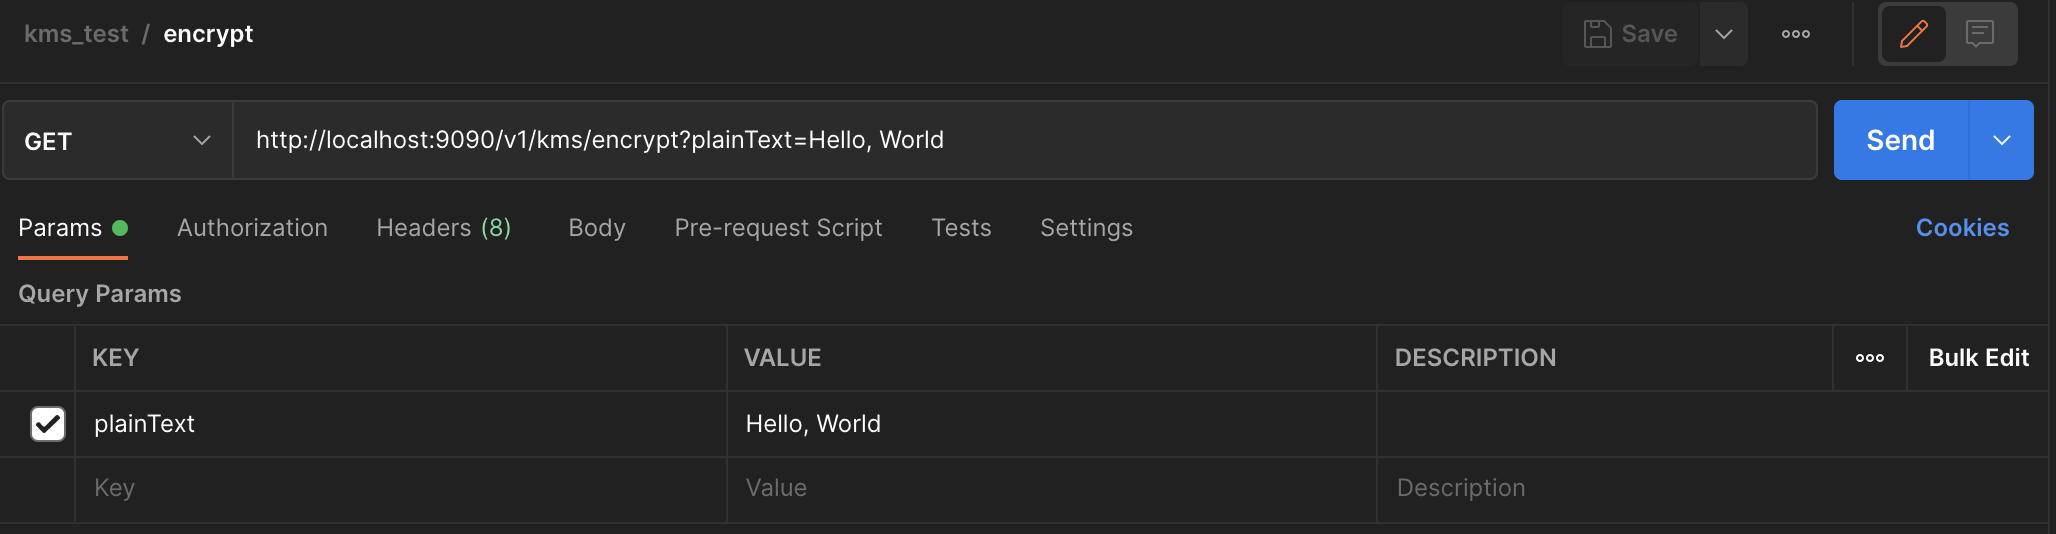Open the comments icon panel
The width and height of the screenshot is (2056, 534).
click(1979, 34)
